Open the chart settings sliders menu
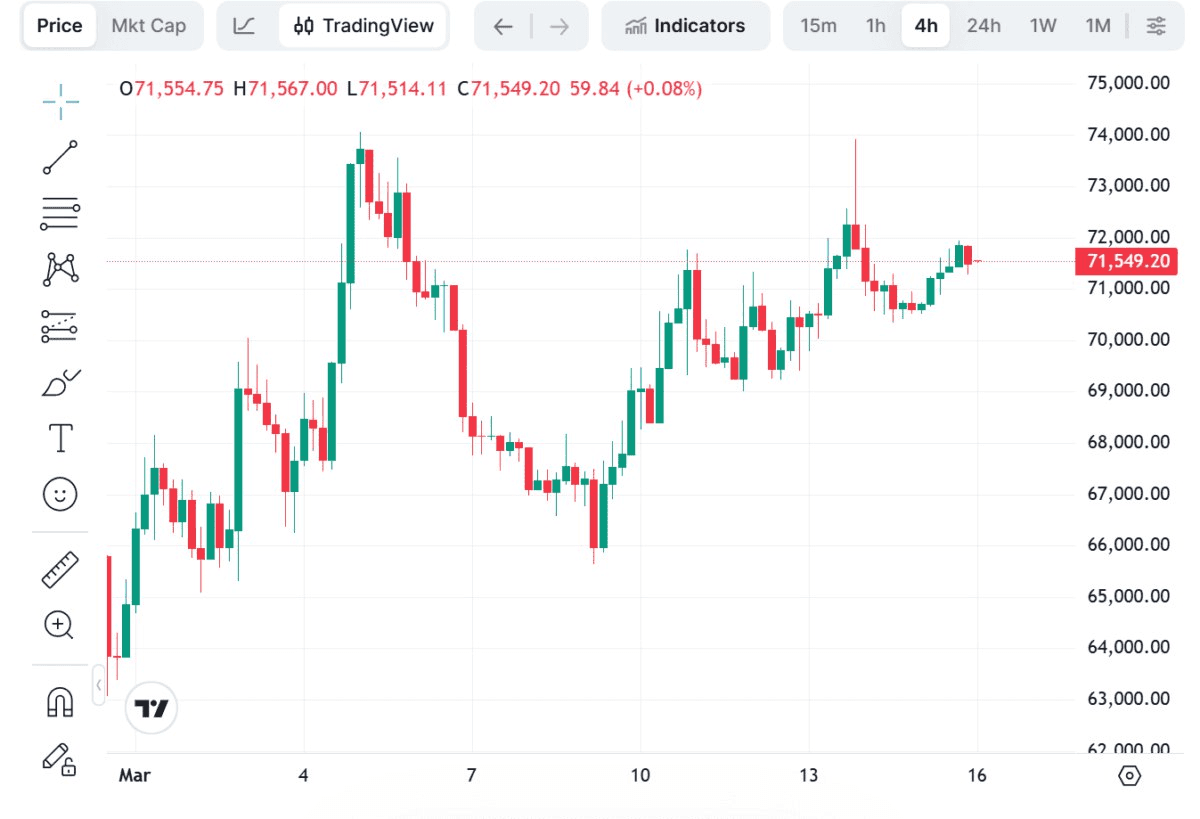Image resolution: width=1200 pixels, height=819 pixels. [1156, 26]
